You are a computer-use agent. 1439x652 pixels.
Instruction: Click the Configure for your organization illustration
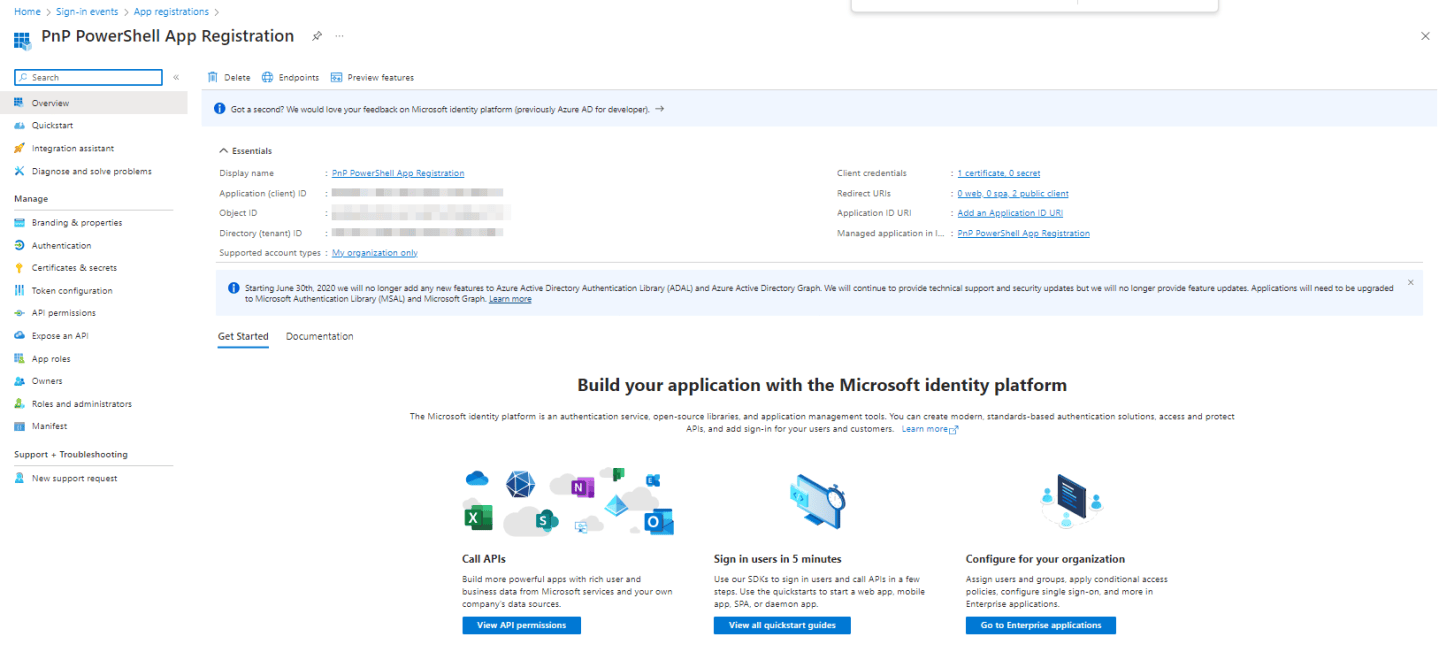point(1070,502)
